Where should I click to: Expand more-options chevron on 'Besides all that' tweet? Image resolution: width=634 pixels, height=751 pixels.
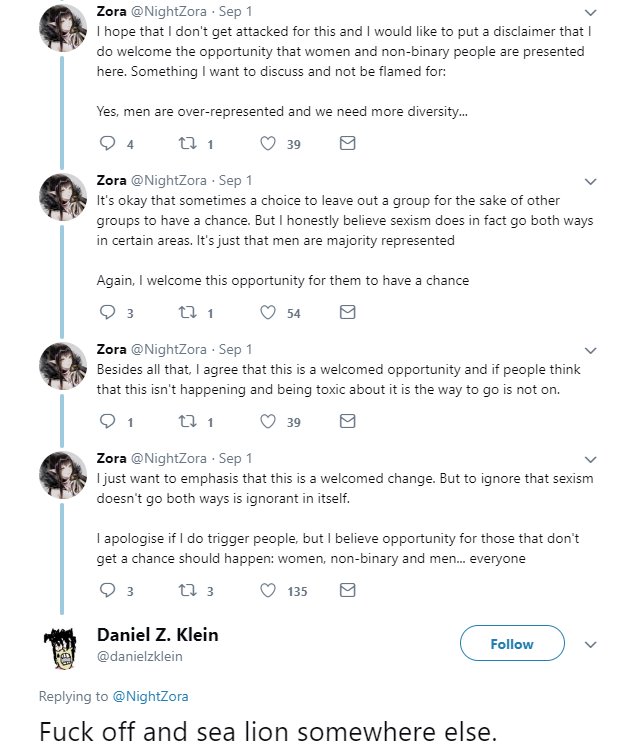[x=591, y=351]
